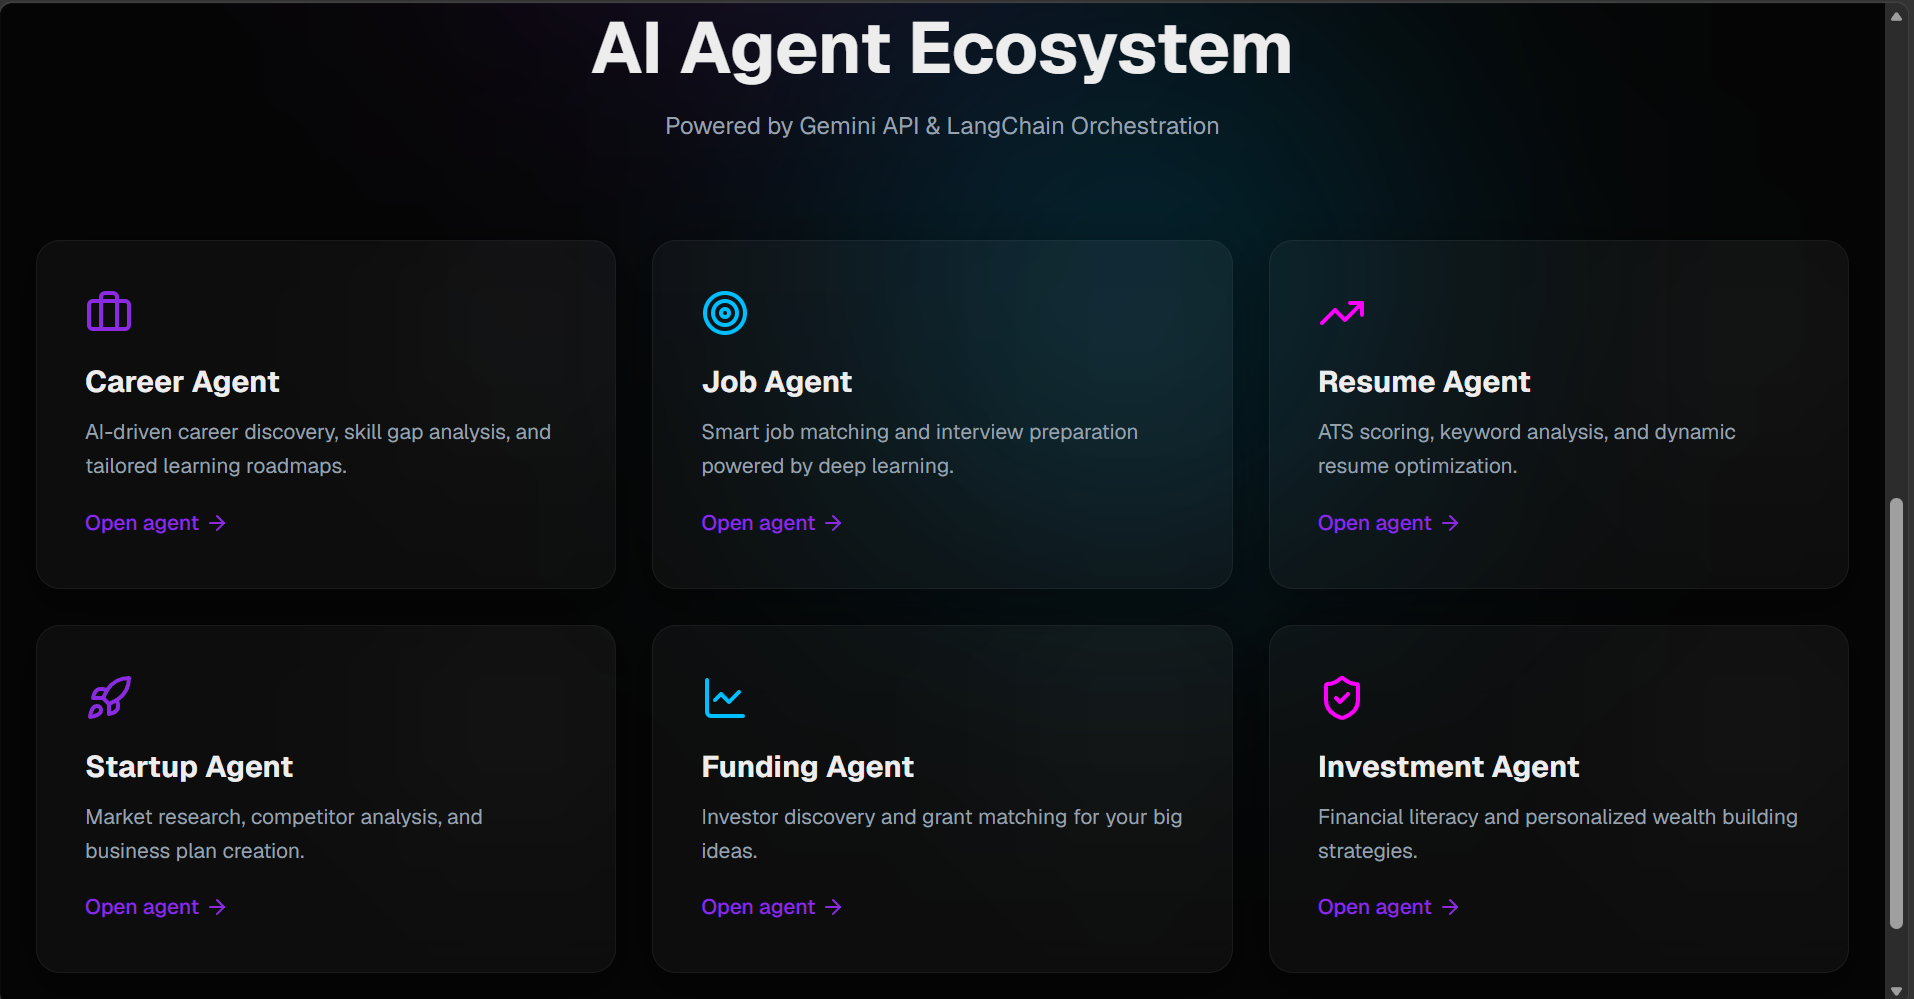Click the page scrollbar thumb
Screen dimensions: 1914x999
coord(1896,713)
